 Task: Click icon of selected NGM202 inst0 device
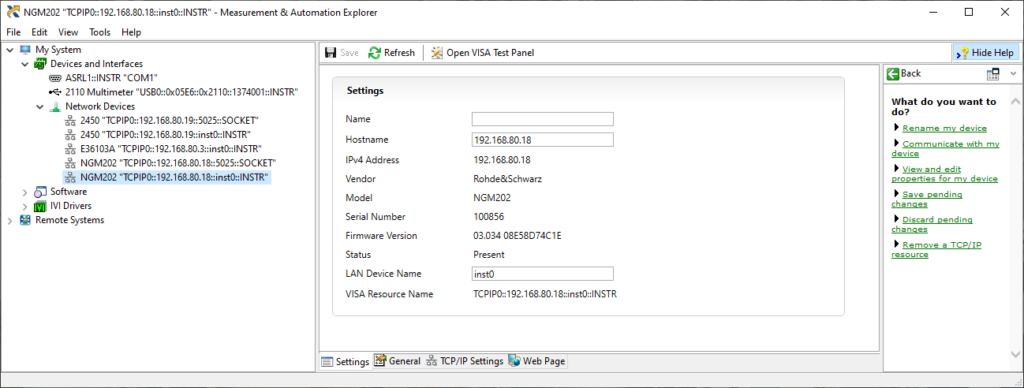tap(70, 178)
